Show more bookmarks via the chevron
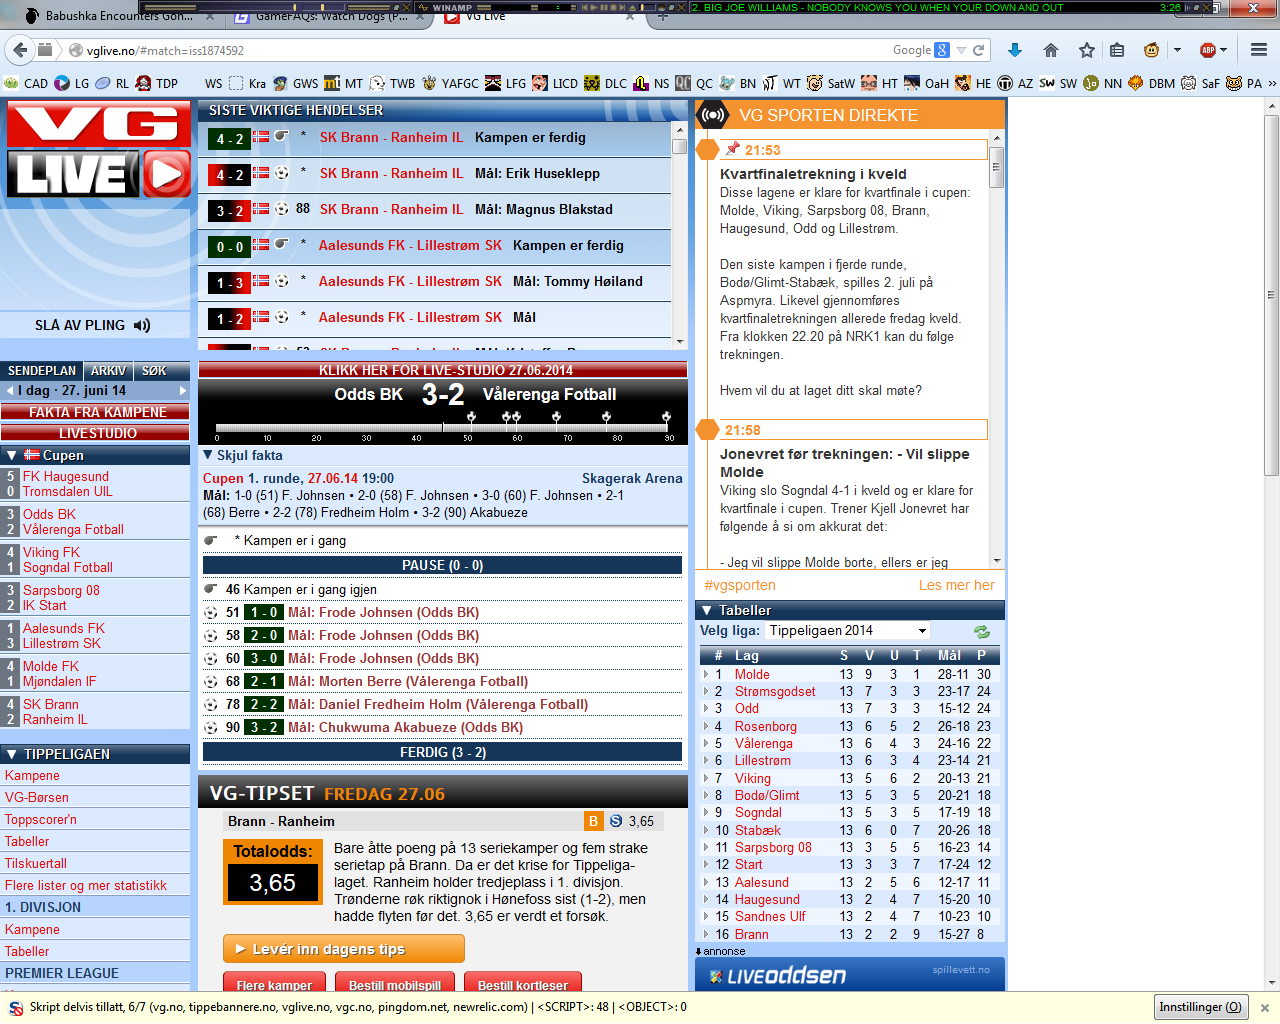The width and height of the screenshot is (1280, 1024). tap(1272, 83)
